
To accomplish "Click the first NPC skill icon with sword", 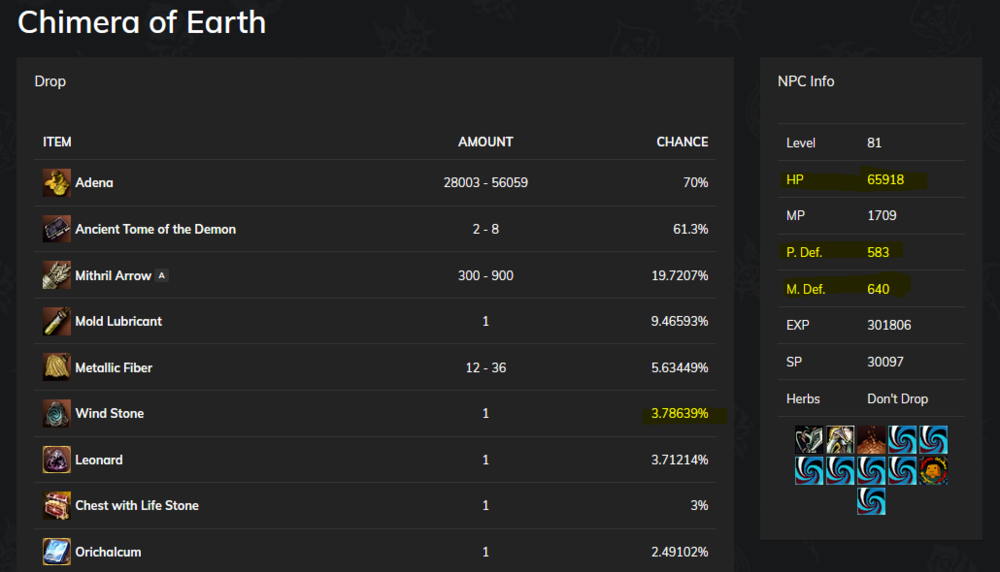I will [809, 440].
